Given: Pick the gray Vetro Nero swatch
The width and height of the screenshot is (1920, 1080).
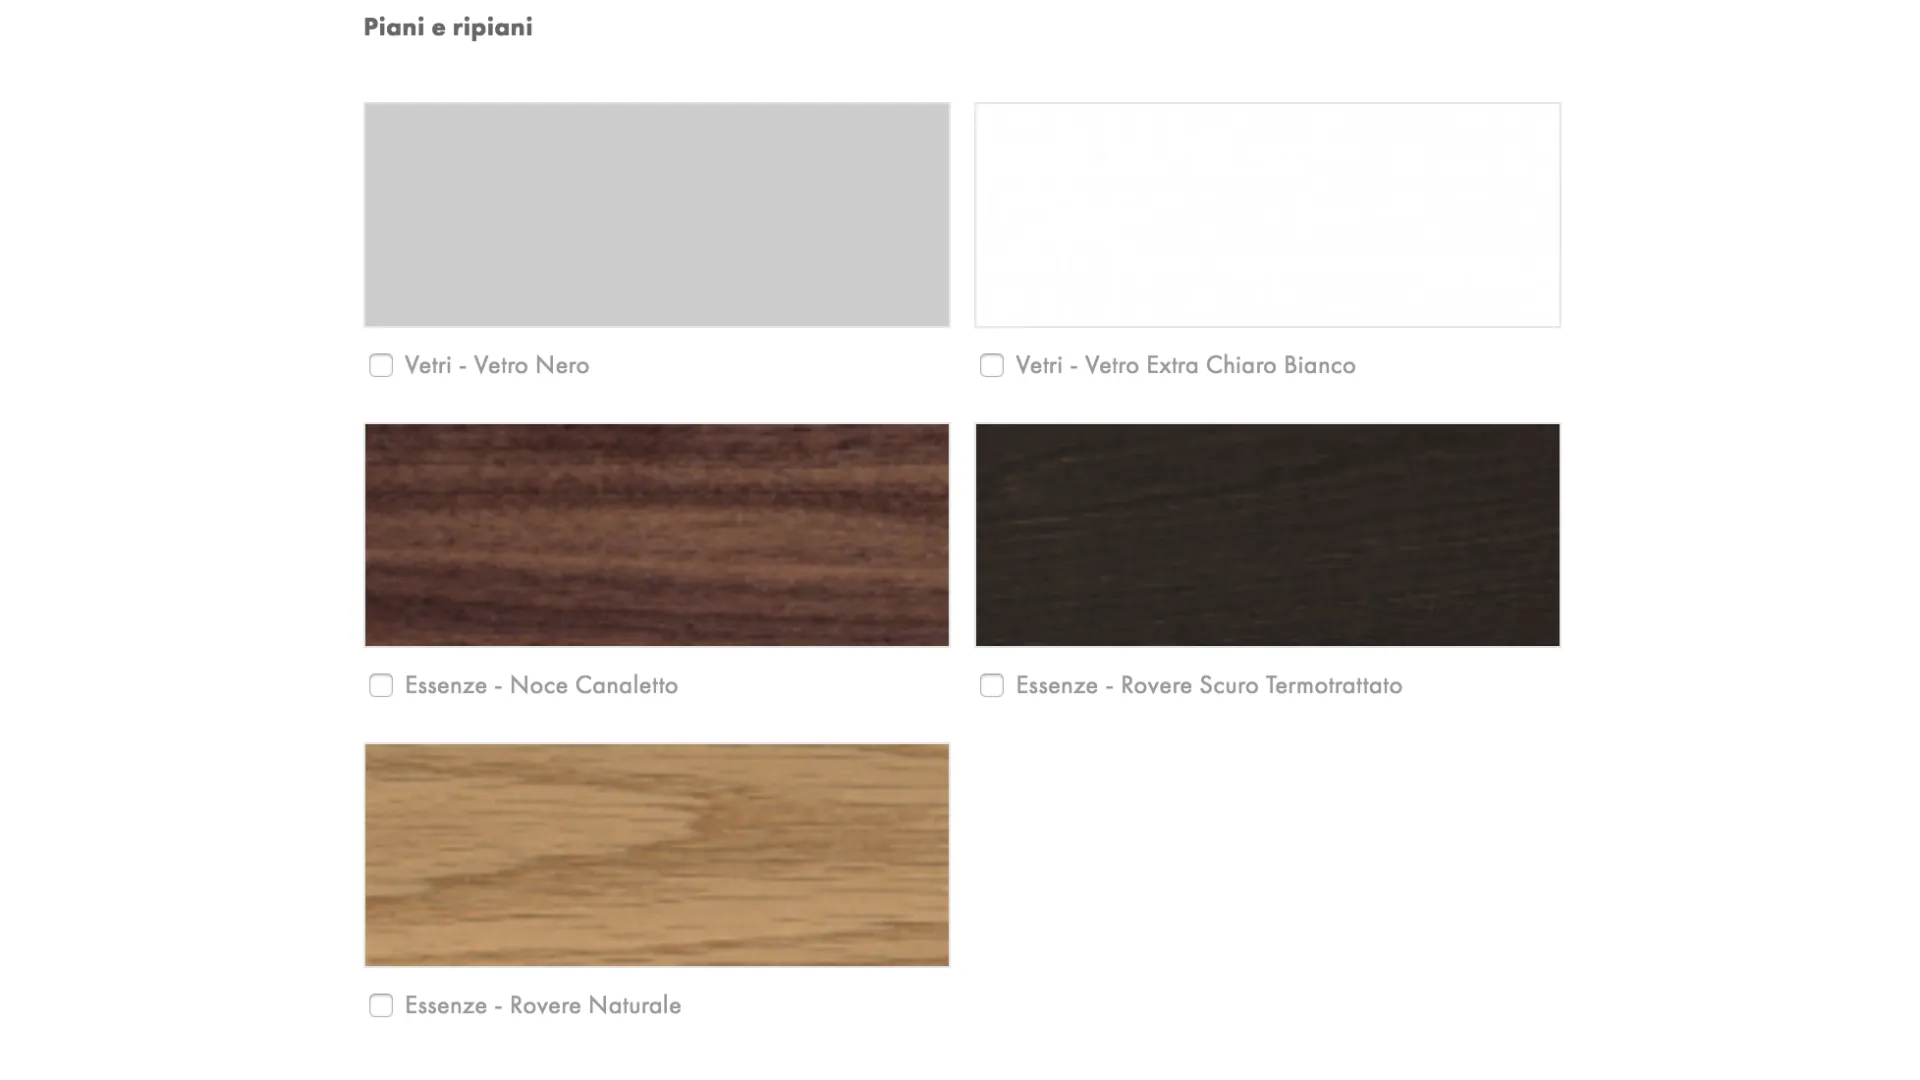Looking at the screenshot, I should [657, 215].
